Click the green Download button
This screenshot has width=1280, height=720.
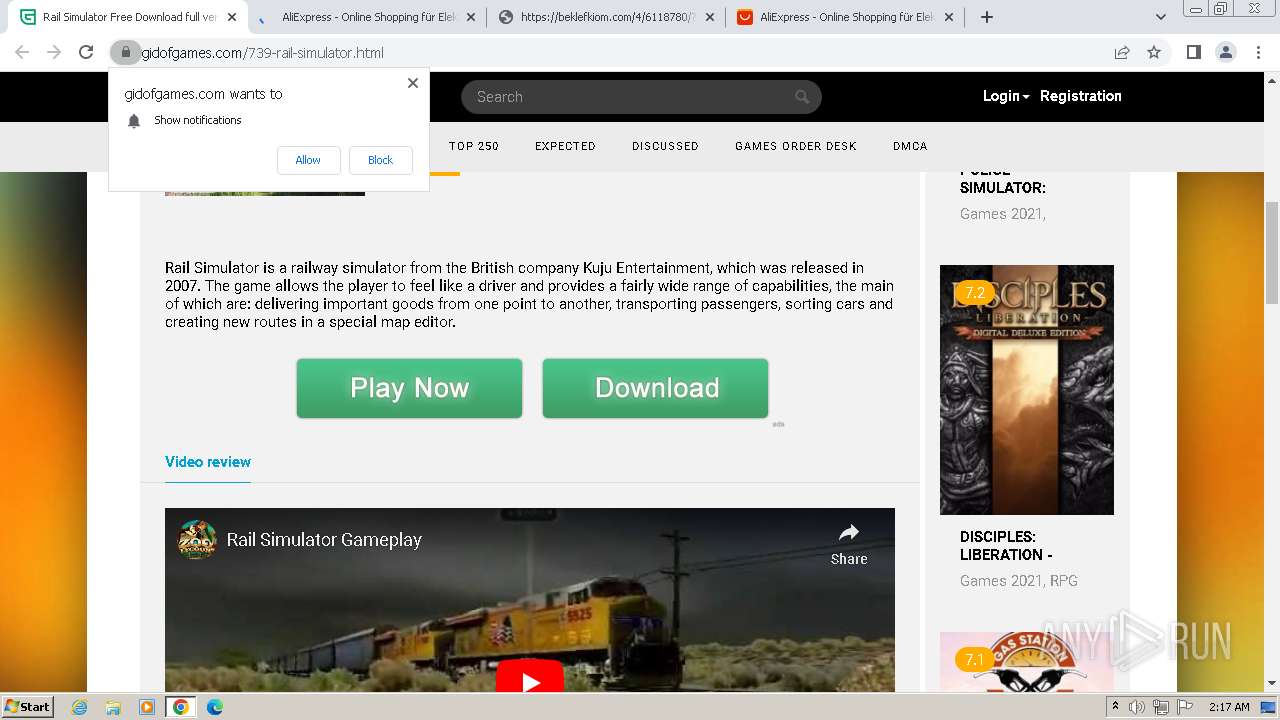(x=655, y=388)
